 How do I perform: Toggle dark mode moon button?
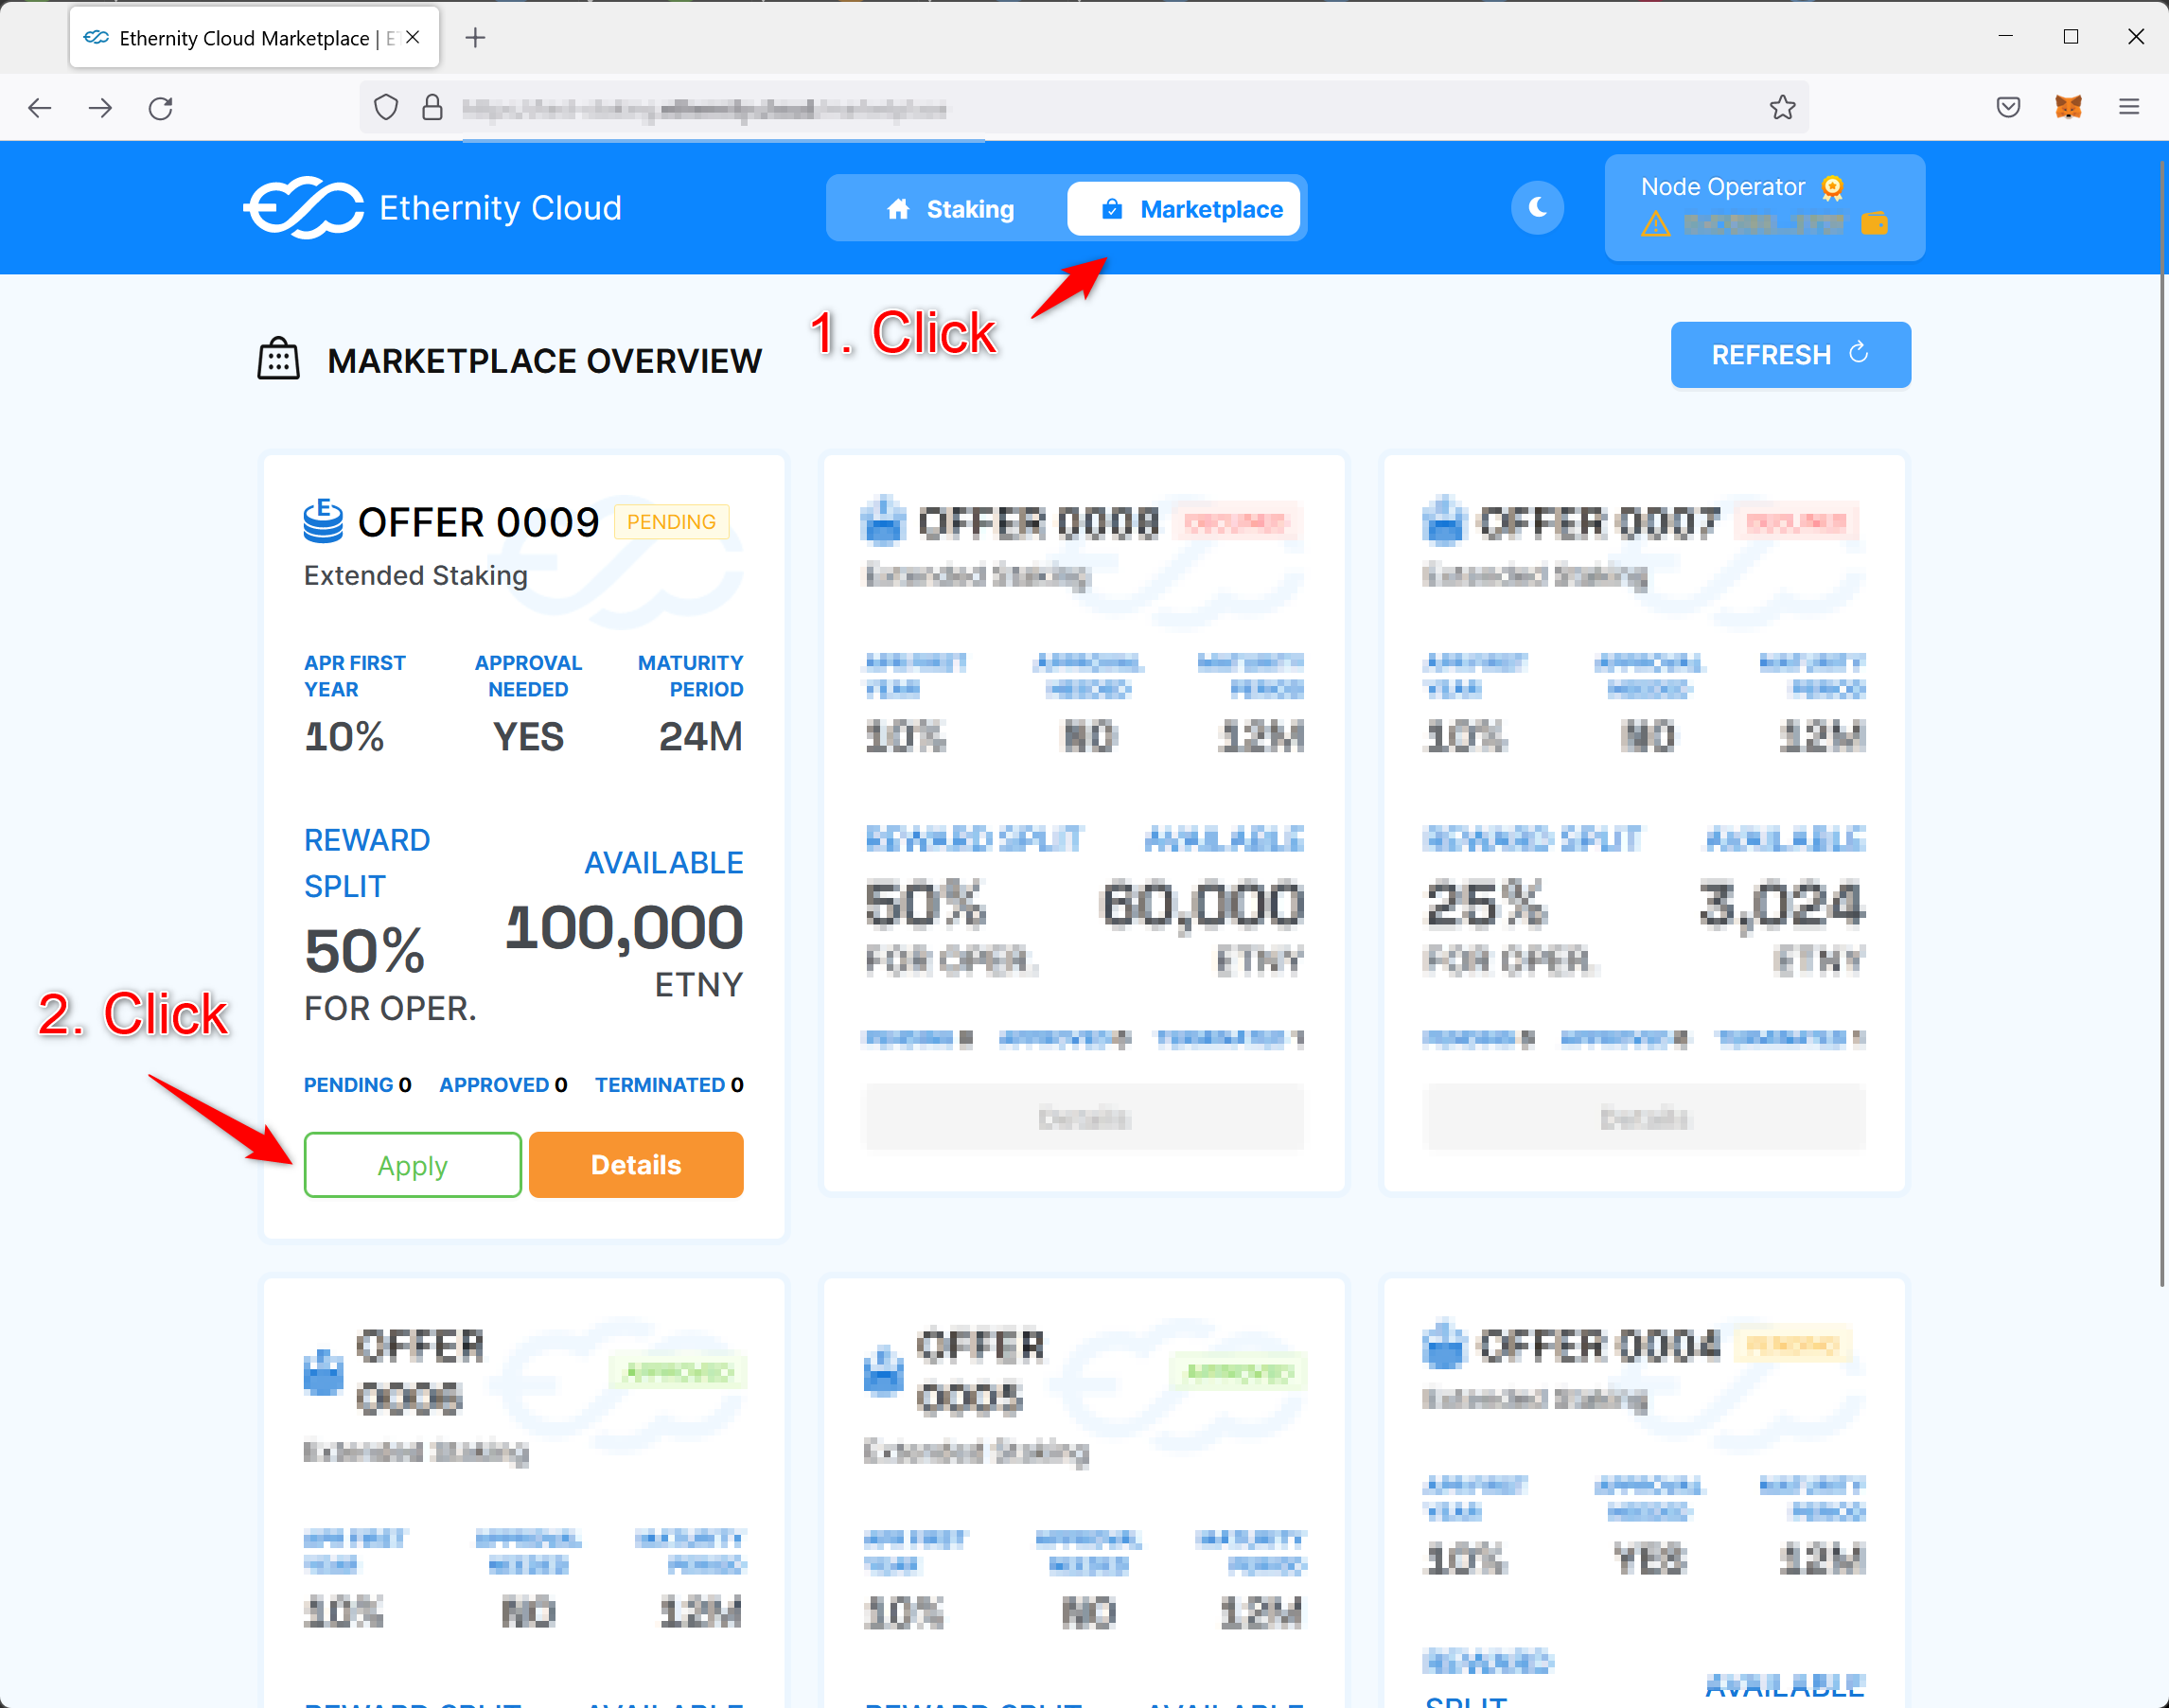point(1537,208)
